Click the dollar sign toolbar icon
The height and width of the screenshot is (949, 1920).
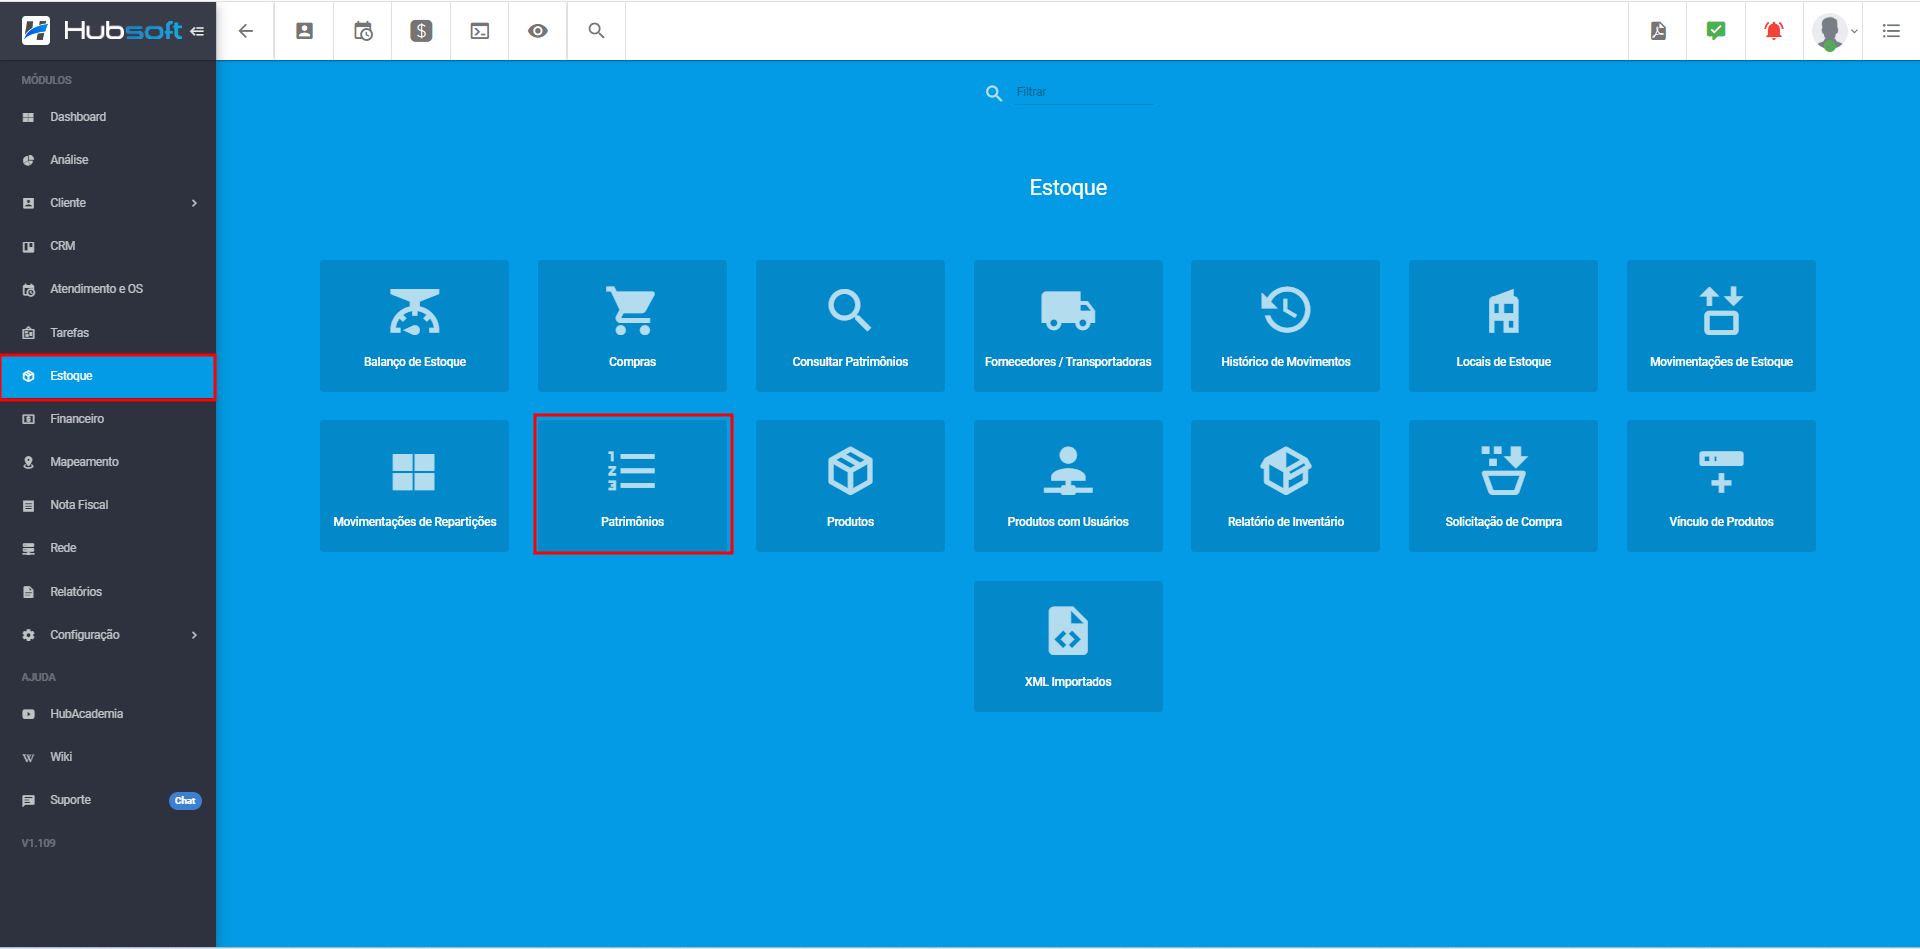421,31
